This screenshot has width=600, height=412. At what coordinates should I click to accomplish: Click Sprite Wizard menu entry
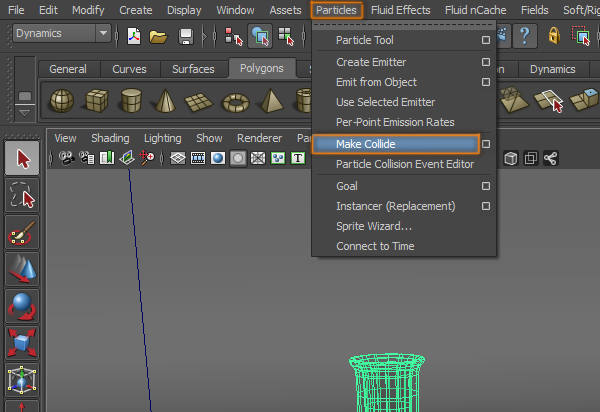[373, 226]
